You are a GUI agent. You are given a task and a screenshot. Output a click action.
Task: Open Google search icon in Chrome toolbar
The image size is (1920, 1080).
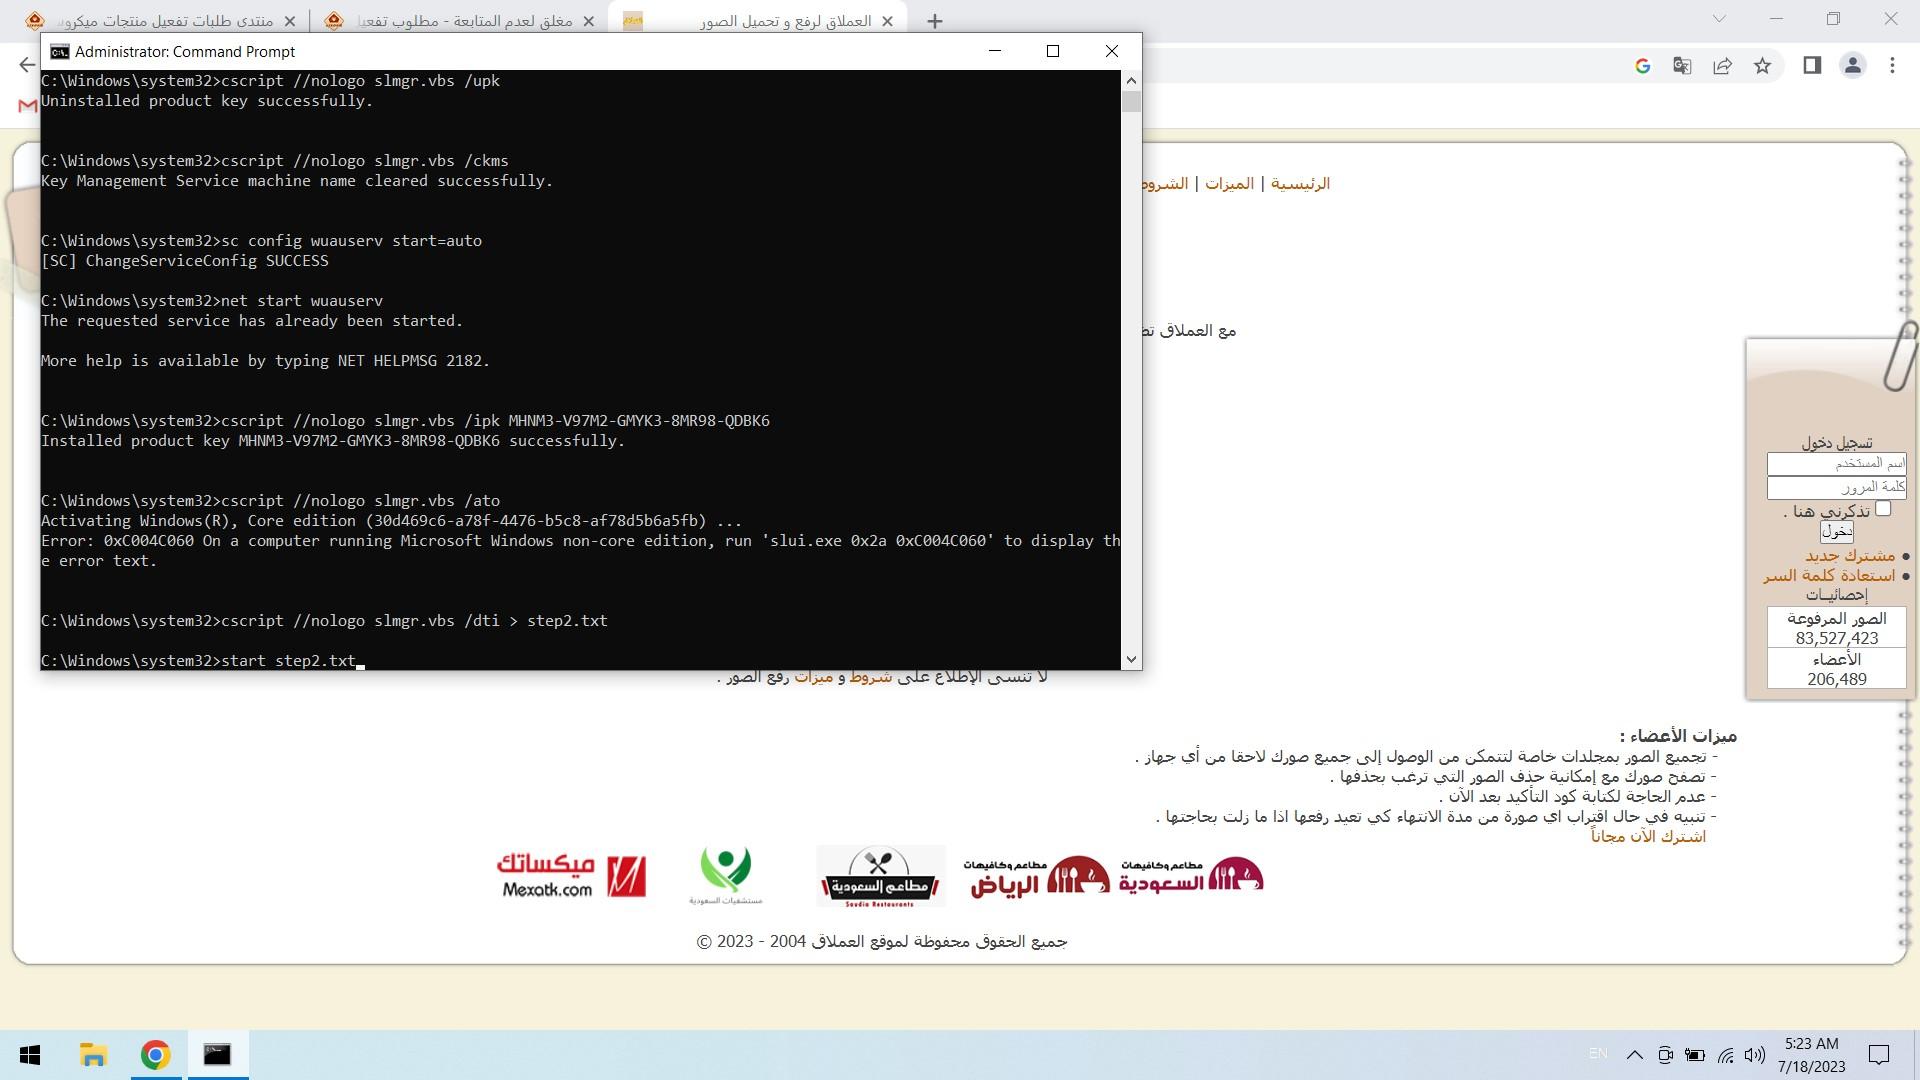[x=1642, y=66]
